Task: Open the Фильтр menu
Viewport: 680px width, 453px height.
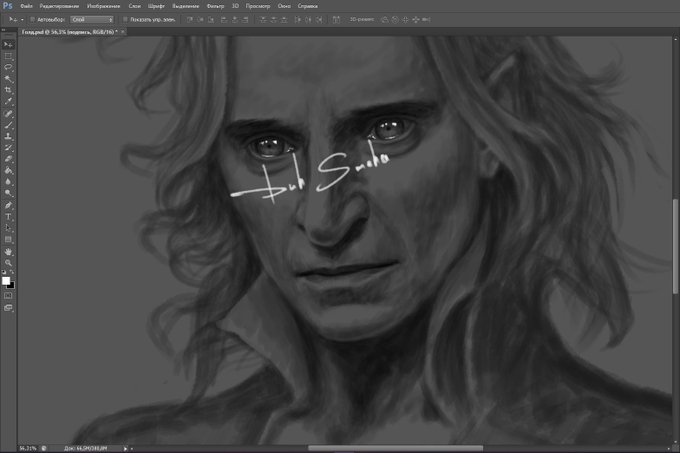Action: 216,6
